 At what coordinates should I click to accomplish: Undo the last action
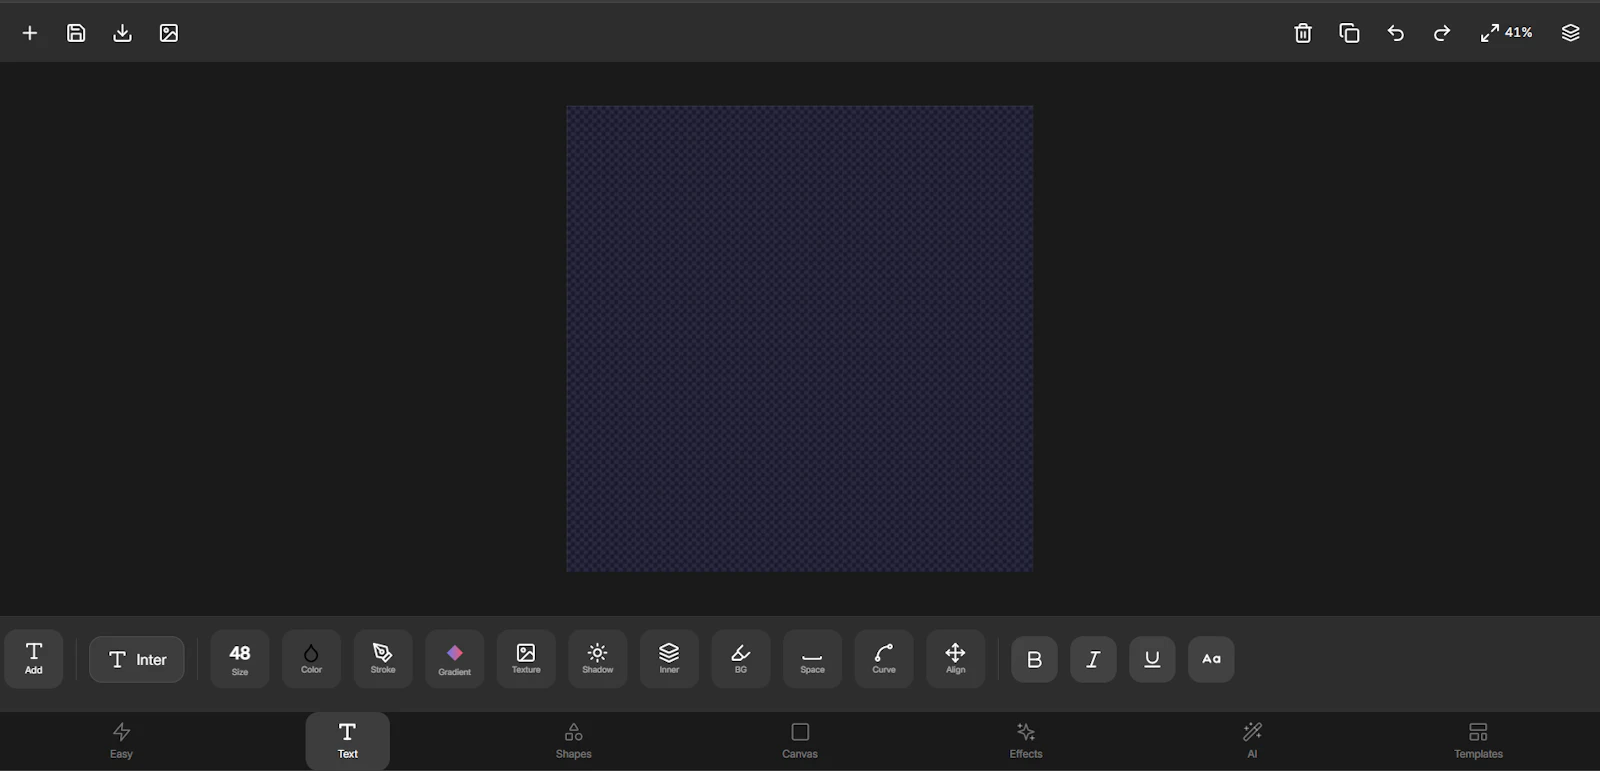pyautogui.click(x=1396, y=33)
